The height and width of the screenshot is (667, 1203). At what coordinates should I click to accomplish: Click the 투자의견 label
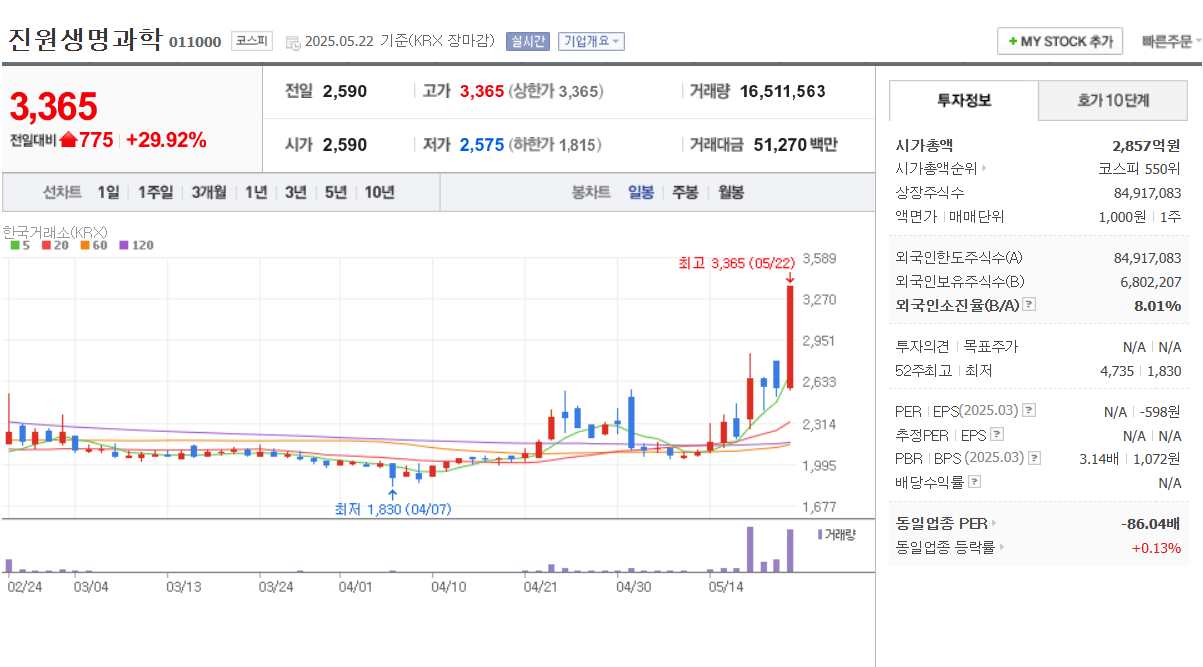click(x=923, y=346)
